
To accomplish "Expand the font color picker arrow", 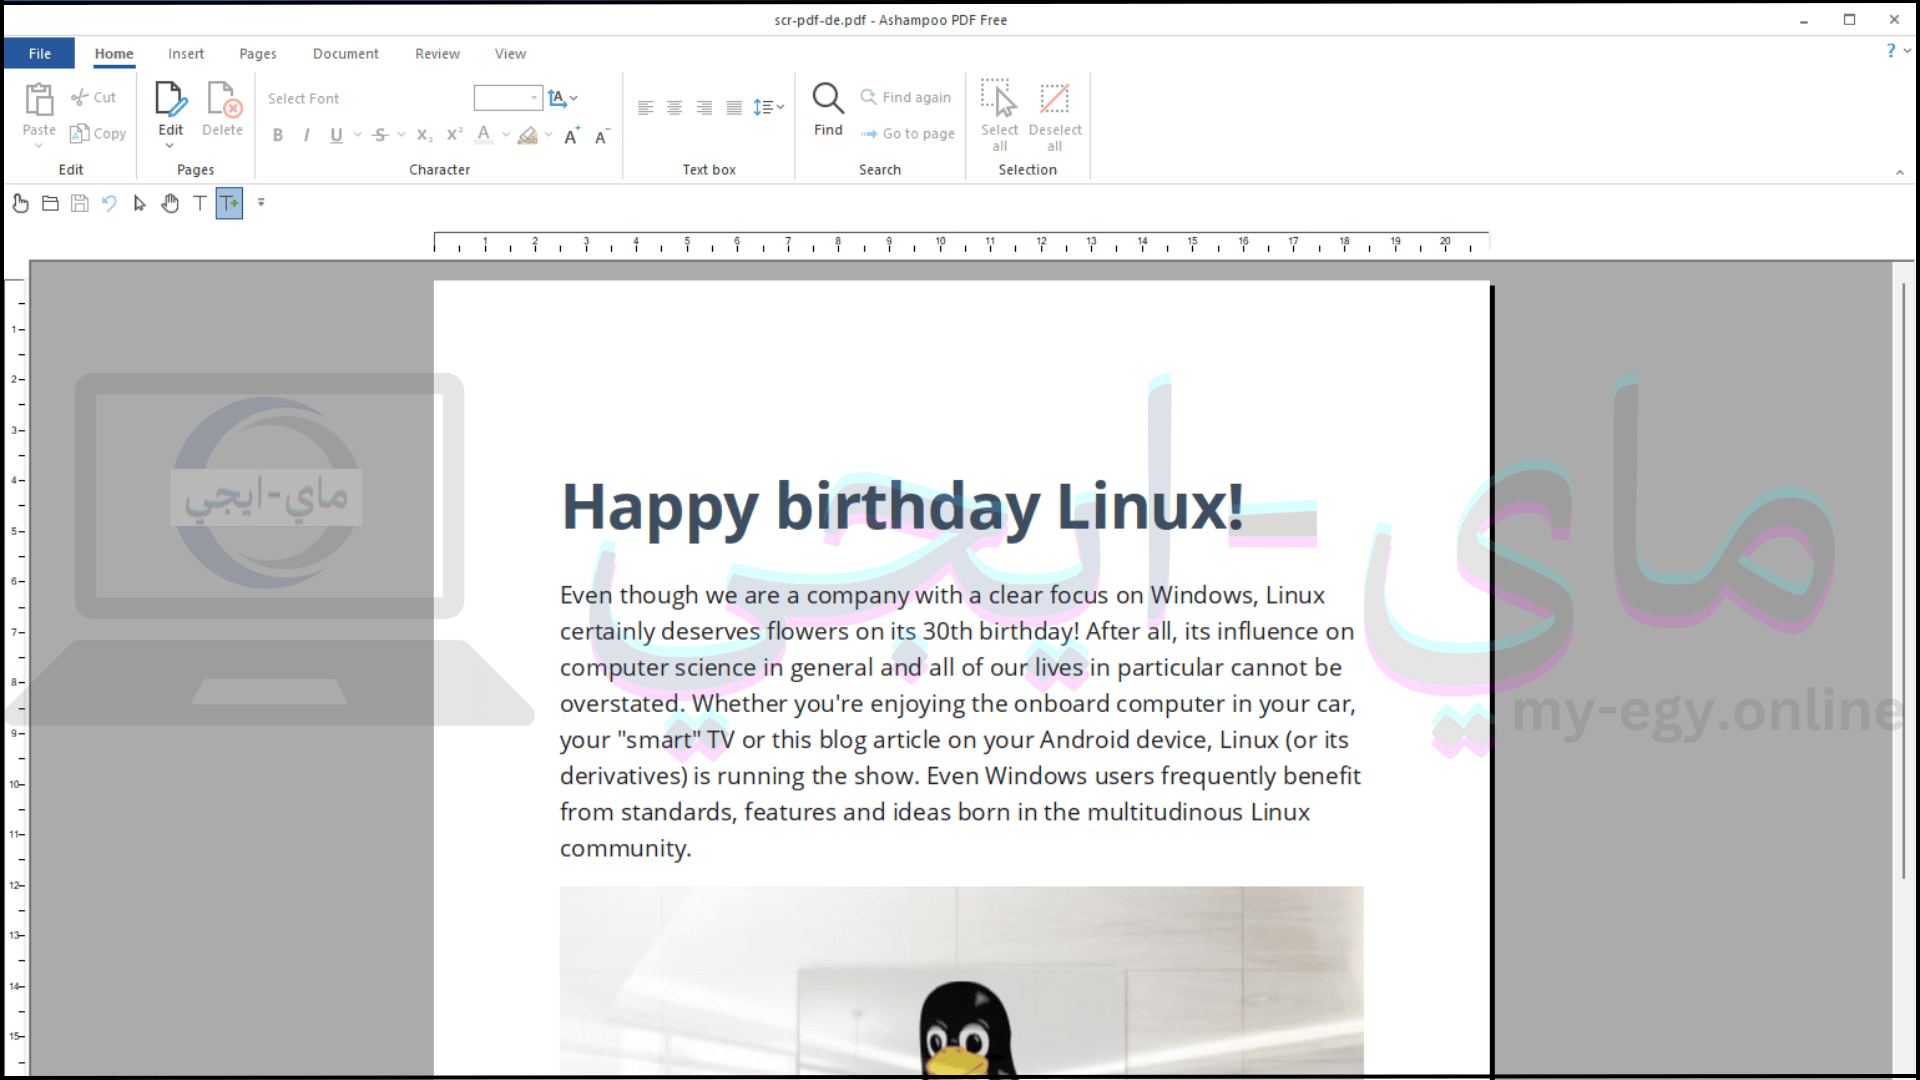I will [x=506, y=135].
